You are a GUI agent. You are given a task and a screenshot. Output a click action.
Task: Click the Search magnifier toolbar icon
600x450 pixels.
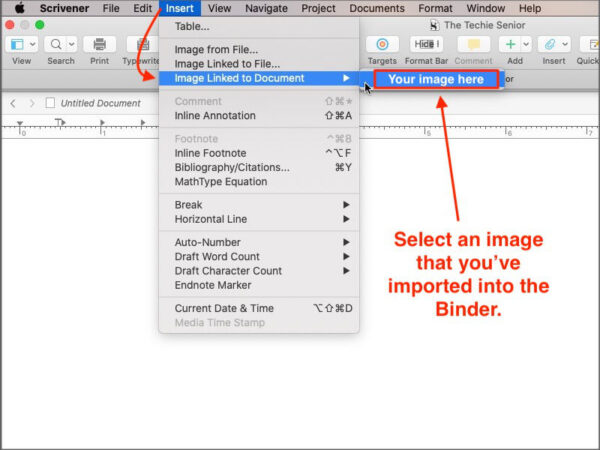click(x=56, y=44)
